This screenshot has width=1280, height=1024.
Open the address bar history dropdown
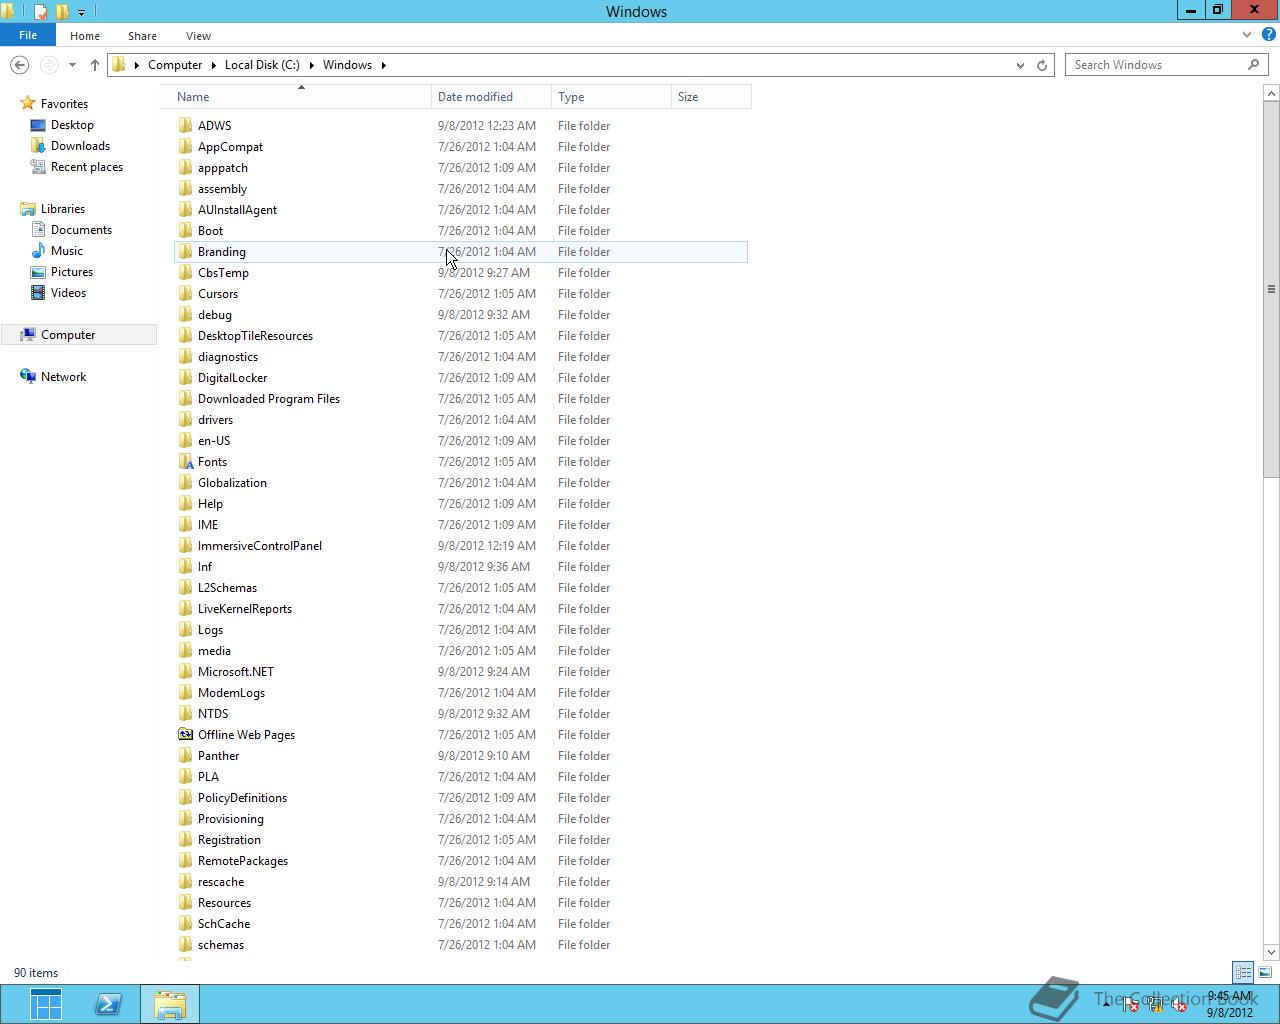coord(1020,65)
